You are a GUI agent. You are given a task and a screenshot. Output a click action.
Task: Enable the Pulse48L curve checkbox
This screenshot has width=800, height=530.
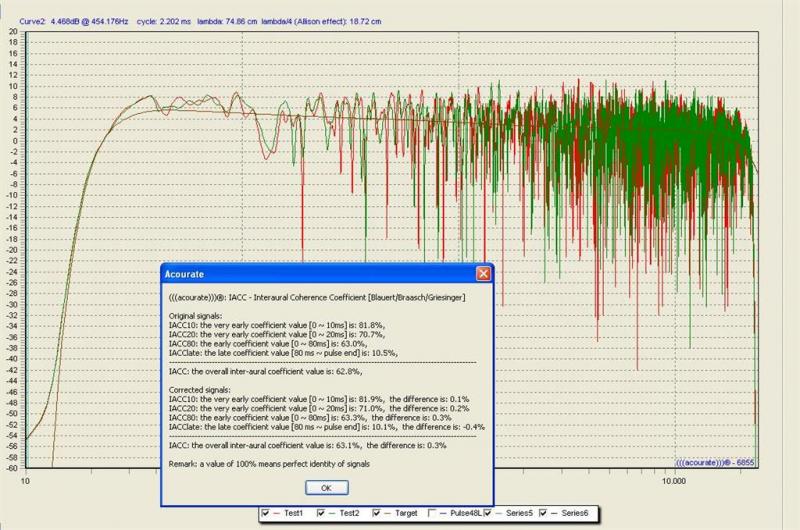(432, 513)
